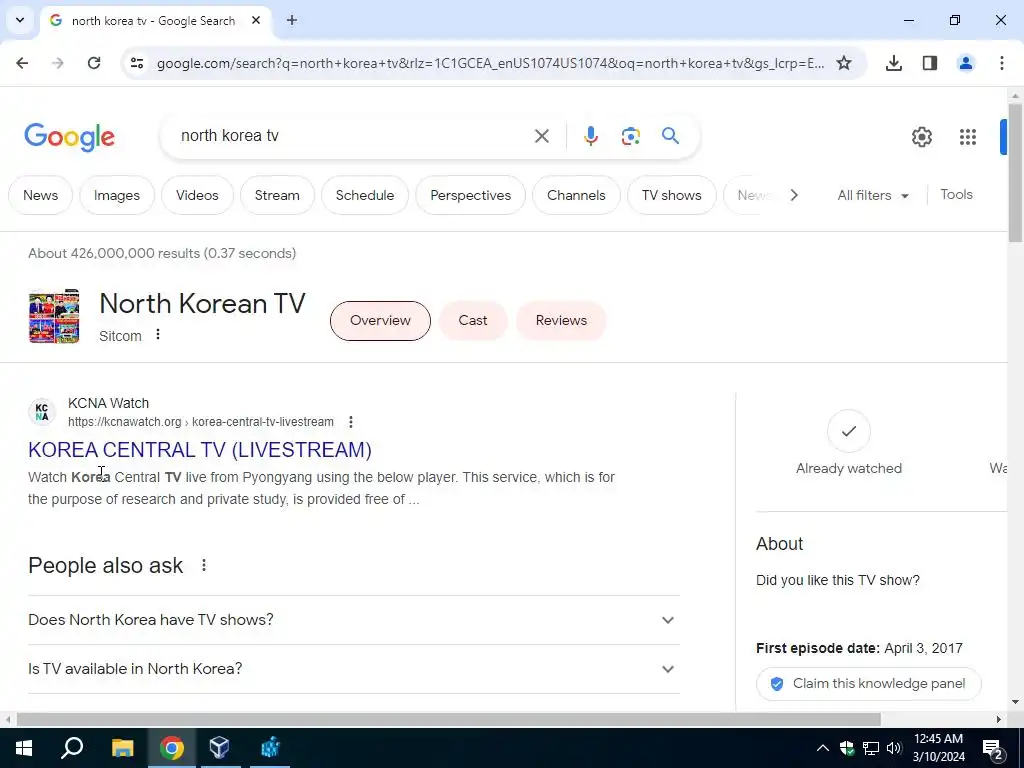Select the Schedule filter chip
Screen dimensions: 1024x768
(x=365, y=195)
